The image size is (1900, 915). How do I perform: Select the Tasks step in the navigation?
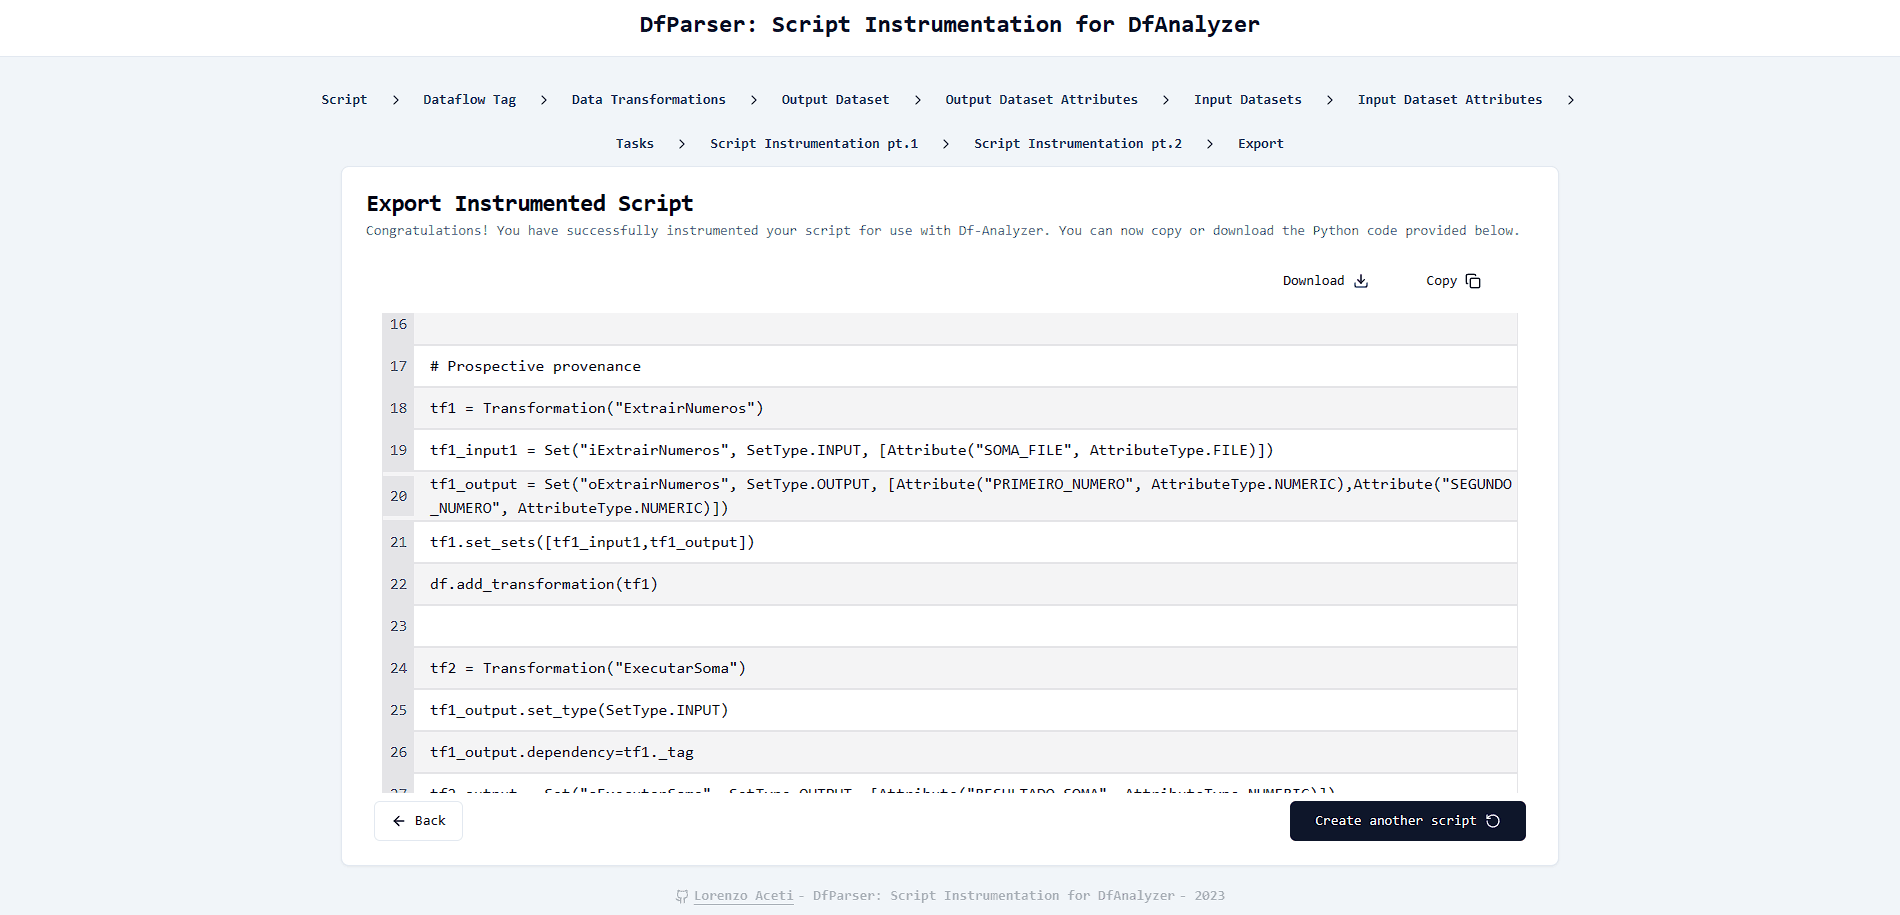(635, 143)
